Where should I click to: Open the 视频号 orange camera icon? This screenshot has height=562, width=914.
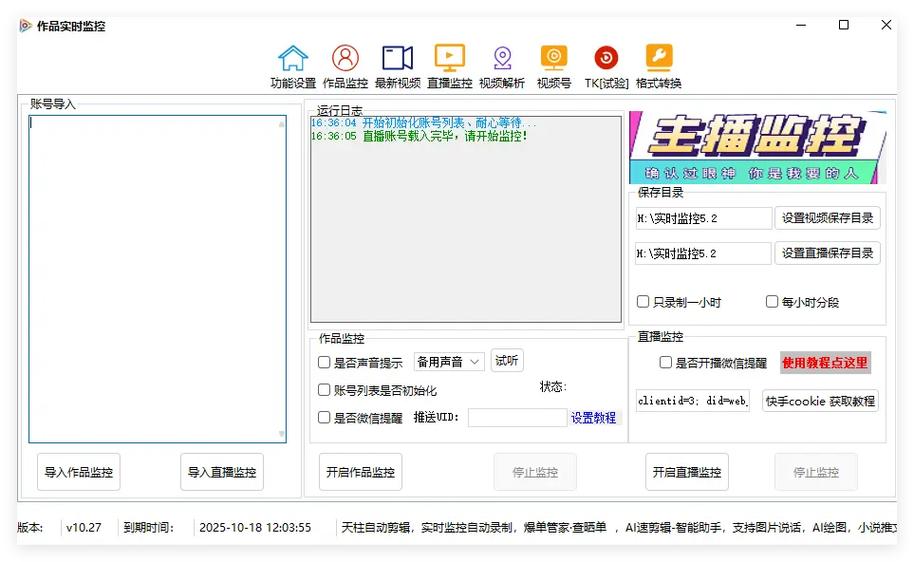pos(554,58)
